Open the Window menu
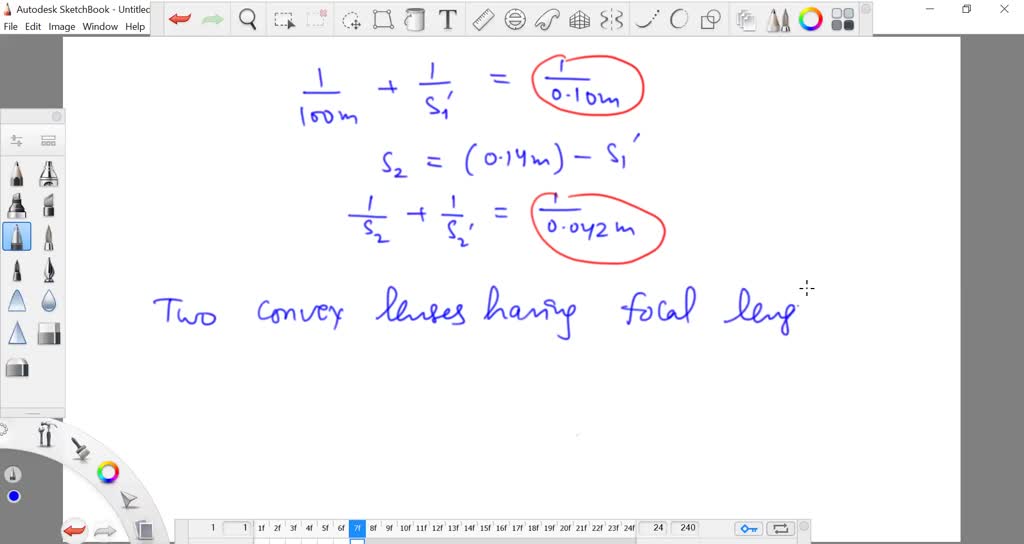The width and height of the screenshot is (1024, 544). (x=100, y=26)
